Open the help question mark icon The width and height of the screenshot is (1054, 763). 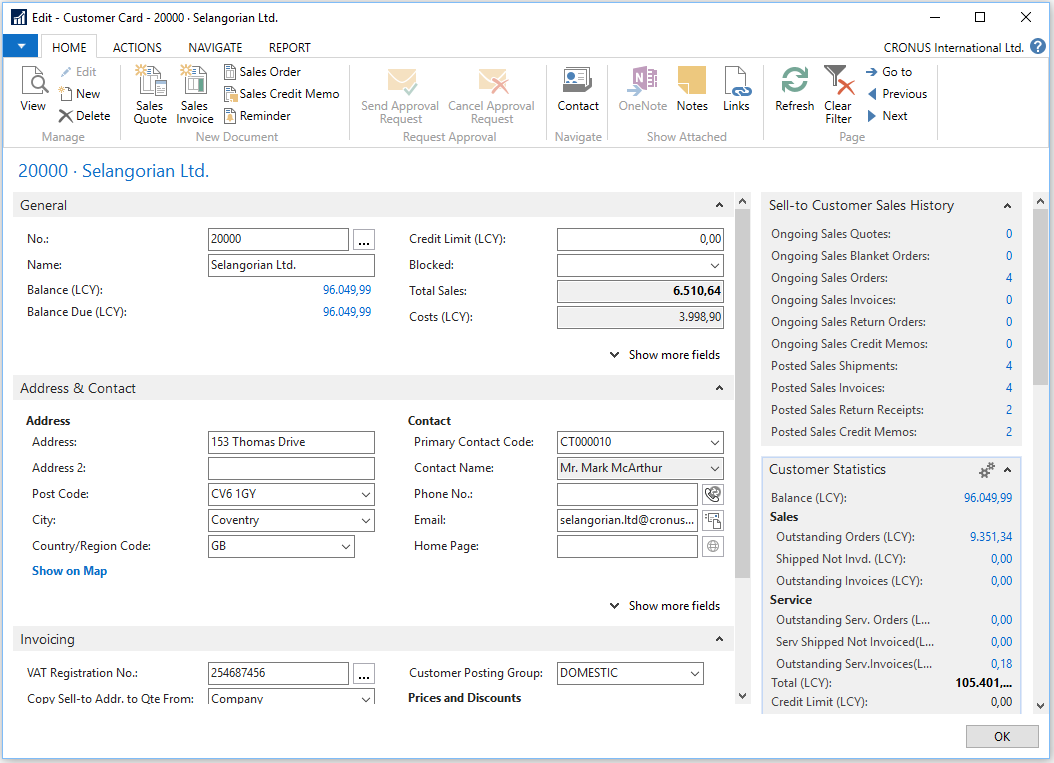coord(1038,46)
